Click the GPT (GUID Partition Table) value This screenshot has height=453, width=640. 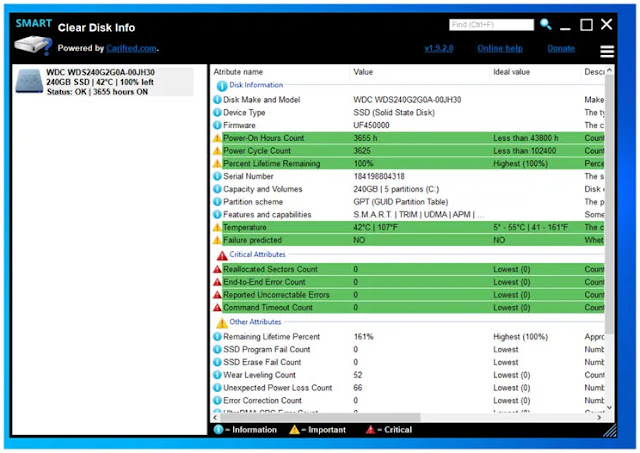pos(401,202)
